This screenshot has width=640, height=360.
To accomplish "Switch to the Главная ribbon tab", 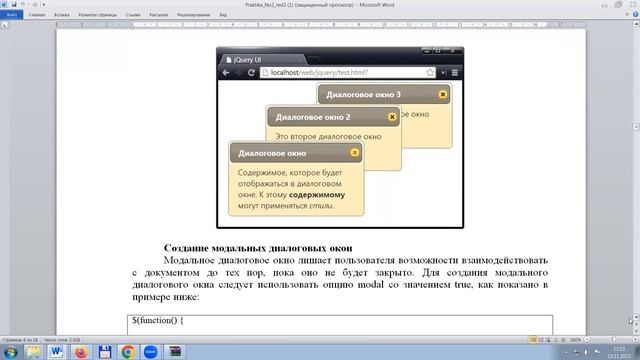I will [x=37, y=15].
